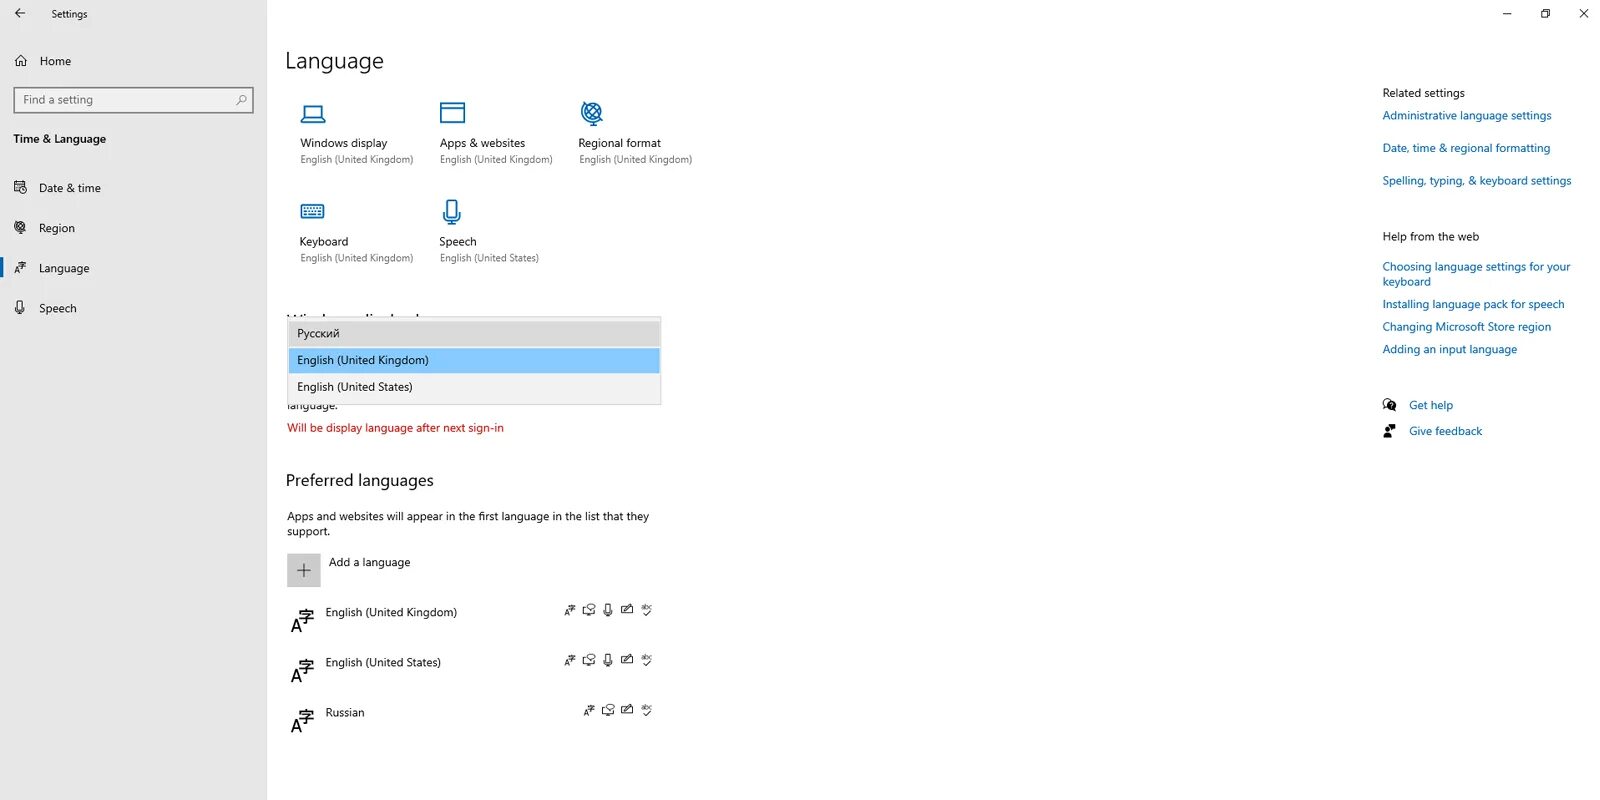Click Add a language button label
Image resolution: width=1600 pixels, height=800 pixels.
point(369,562)
